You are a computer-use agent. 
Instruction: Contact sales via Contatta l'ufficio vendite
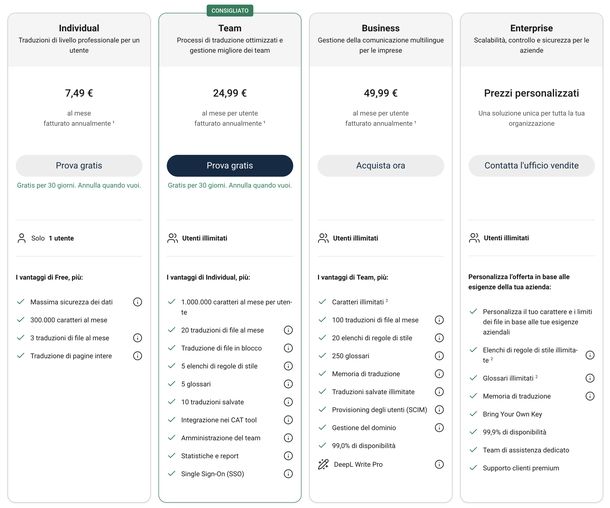[531, 165]
